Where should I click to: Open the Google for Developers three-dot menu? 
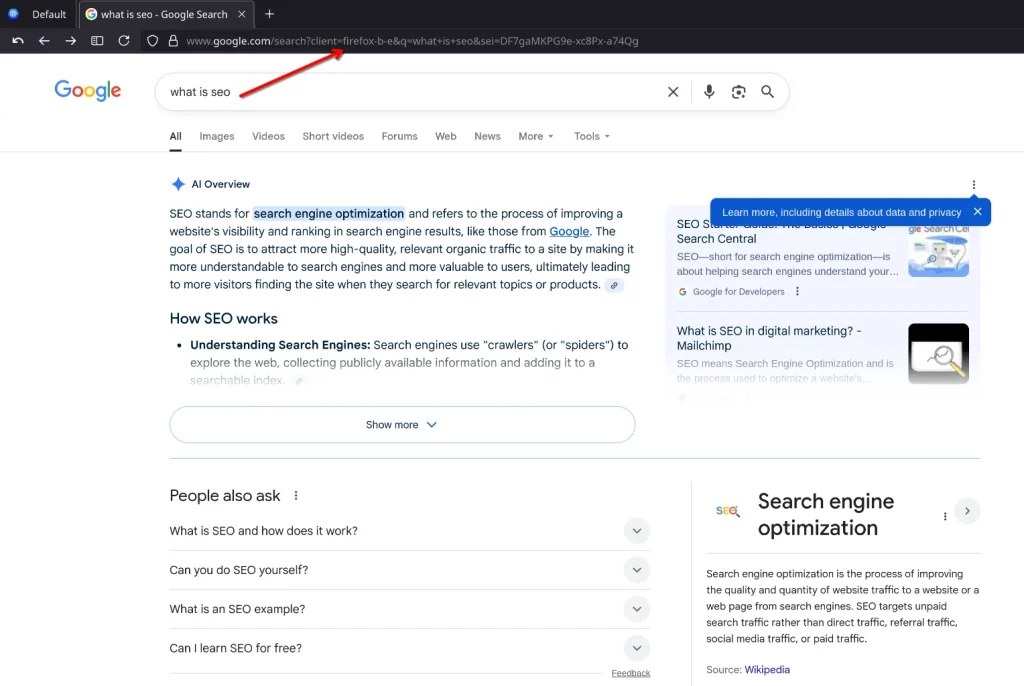click(x=797, y=291)
